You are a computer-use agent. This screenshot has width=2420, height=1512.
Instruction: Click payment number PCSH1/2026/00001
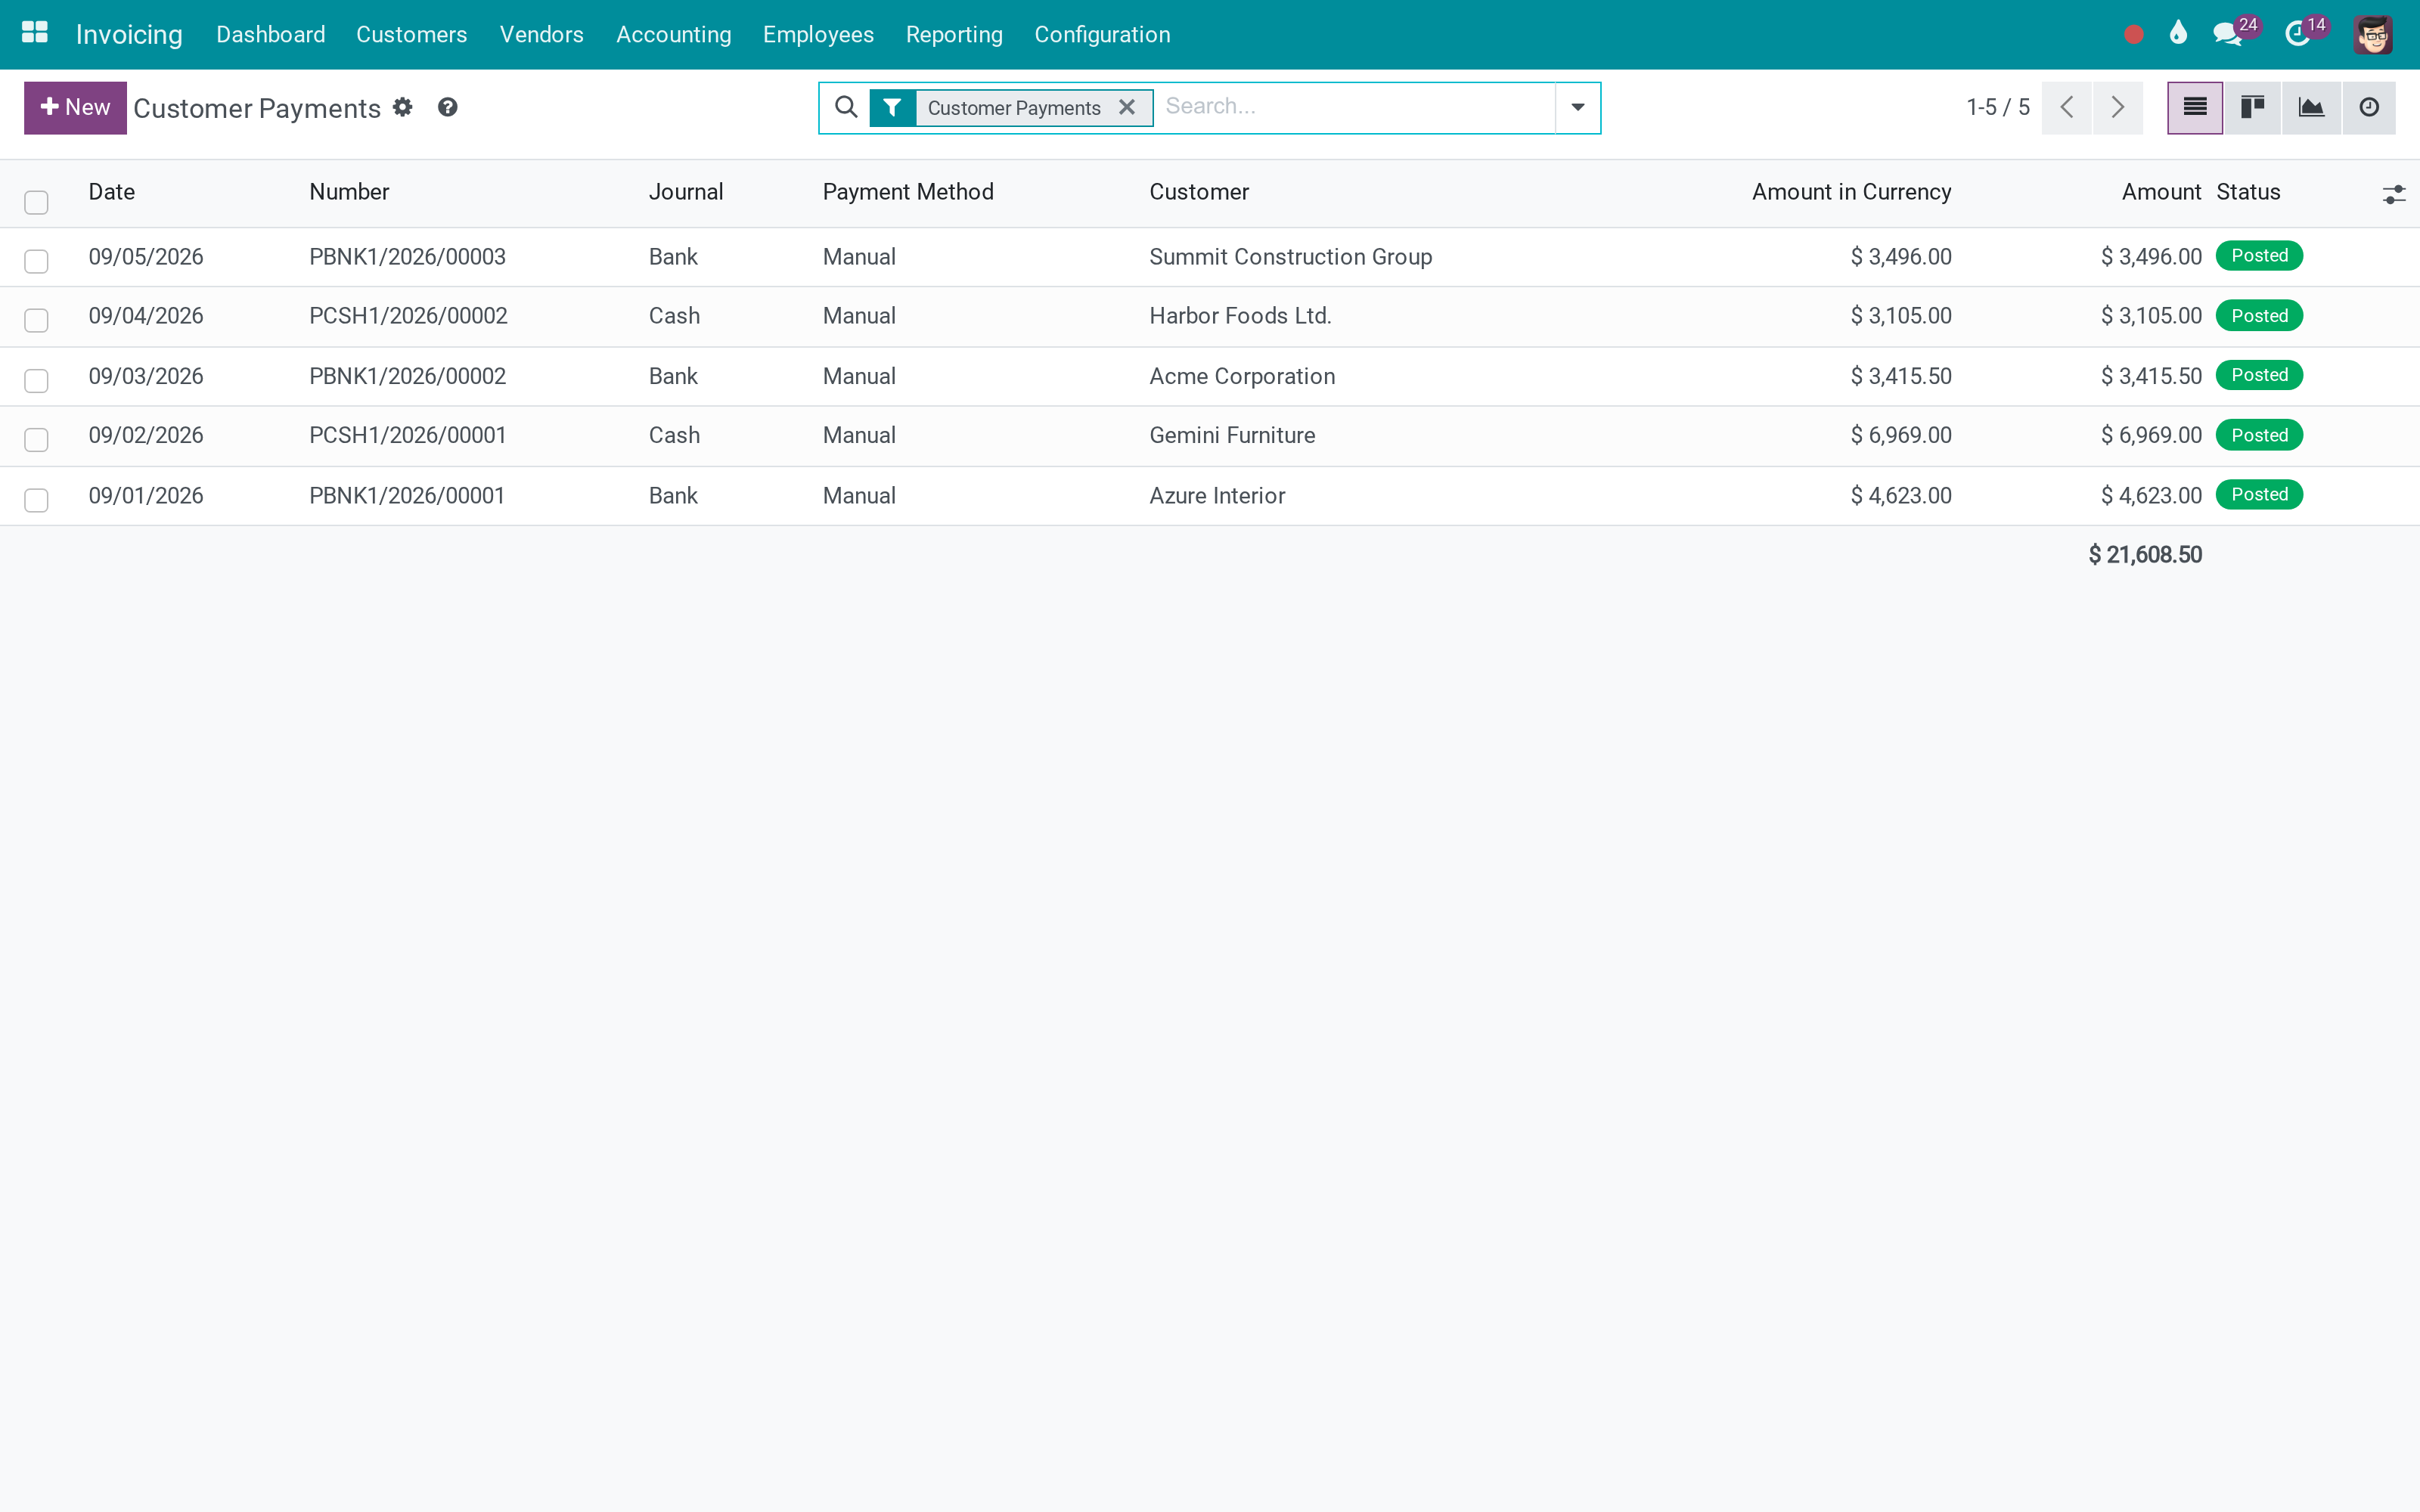point(407,436)
